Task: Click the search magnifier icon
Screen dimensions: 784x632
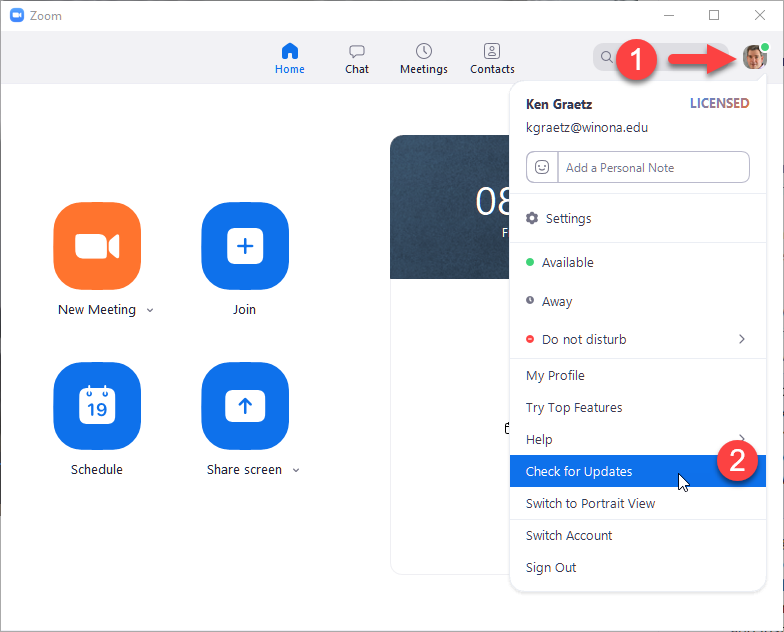Action: 607,58
